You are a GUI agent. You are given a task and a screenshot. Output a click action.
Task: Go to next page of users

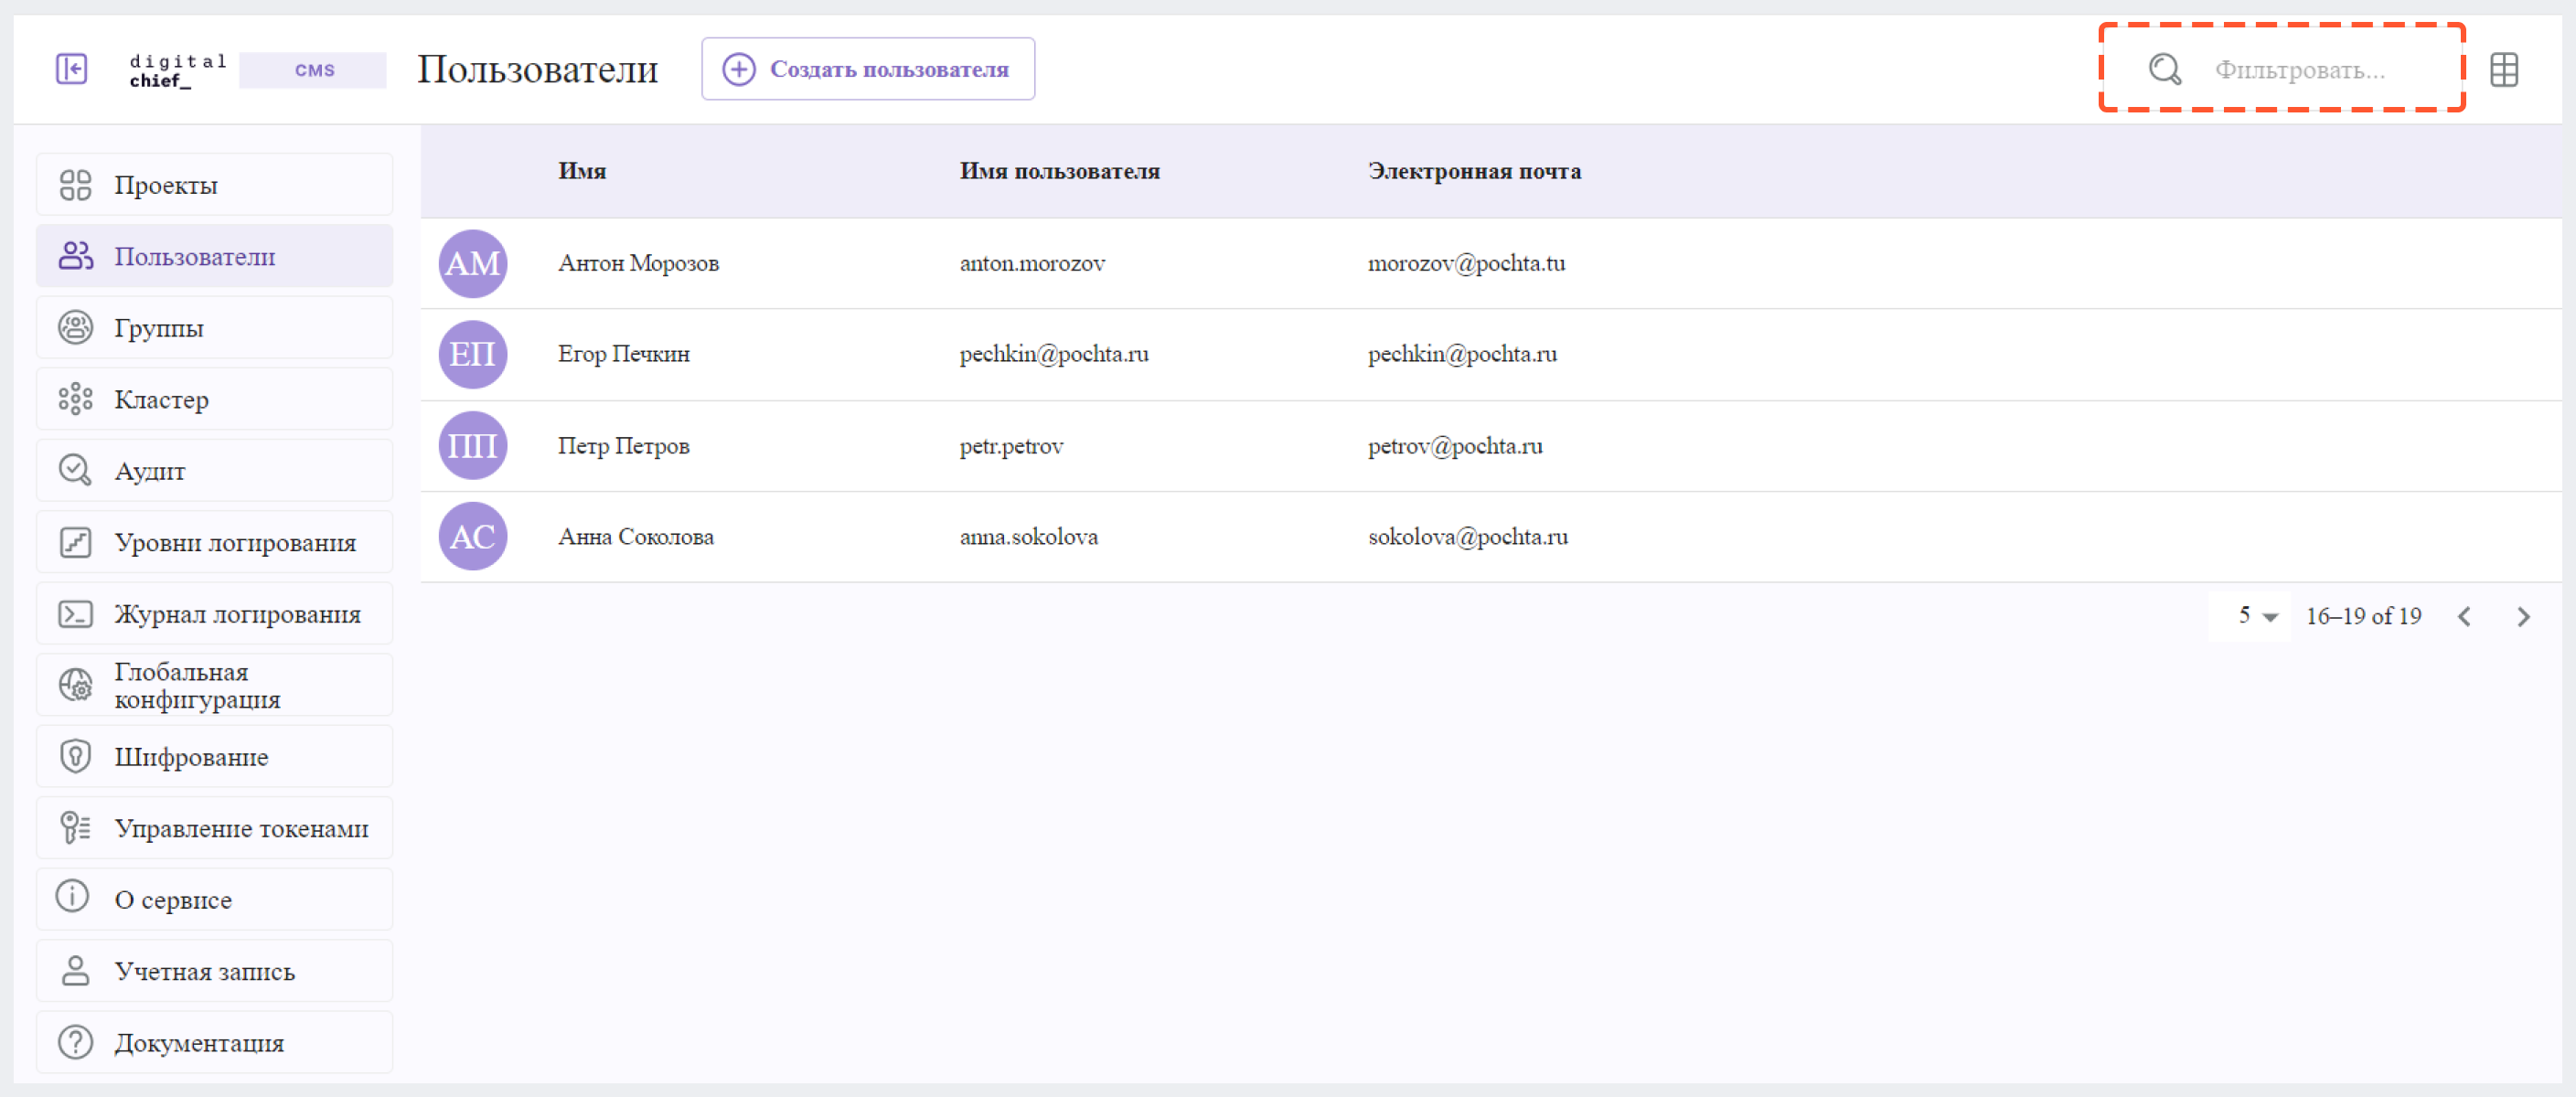[x=2523, y=617]
